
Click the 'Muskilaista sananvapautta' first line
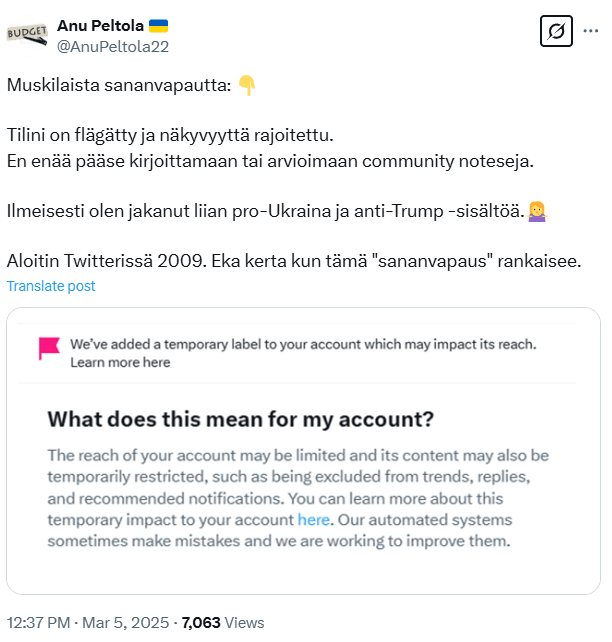tap(118, 86)
